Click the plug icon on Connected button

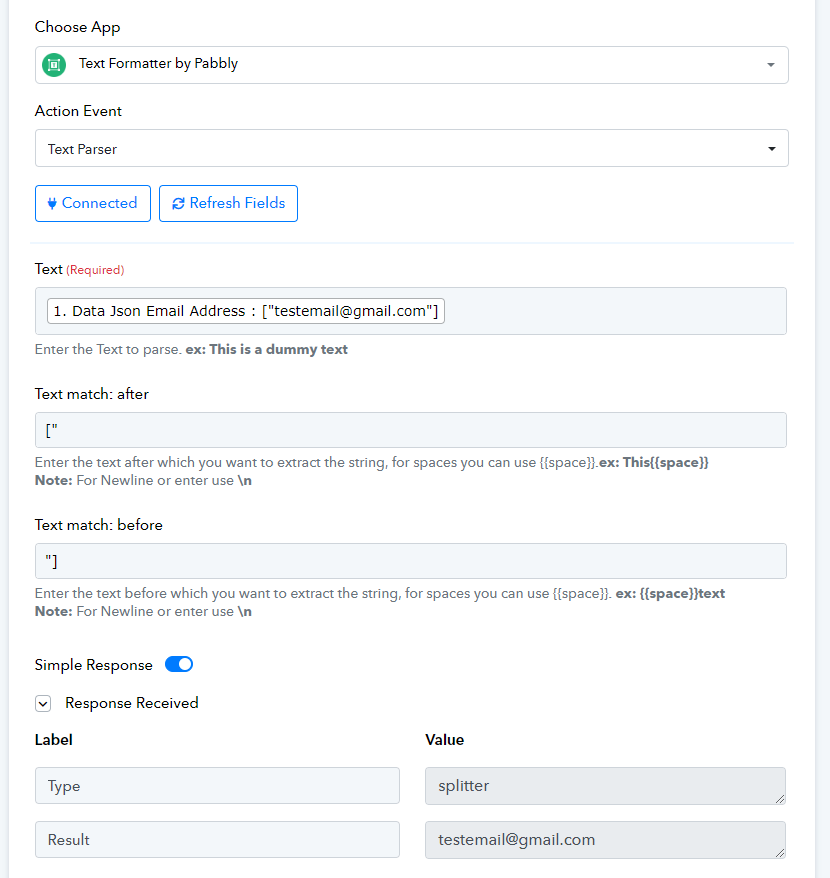(52, 203)
